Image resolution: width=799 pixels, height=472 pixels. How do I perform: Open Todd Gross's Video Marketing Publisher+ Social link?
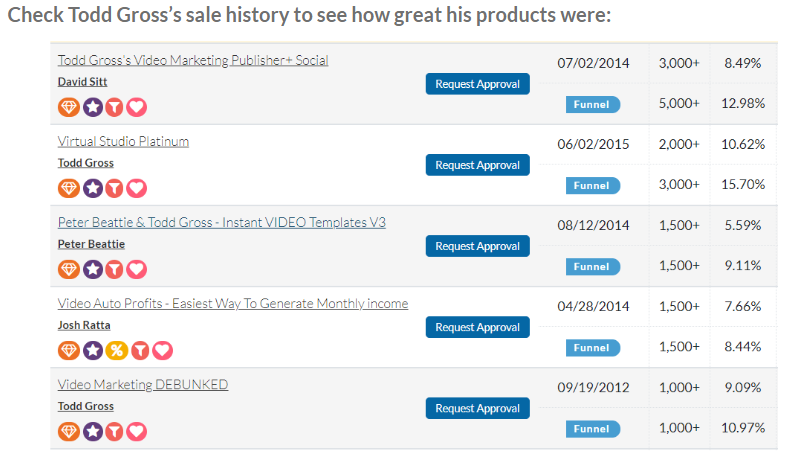pos(193,60)
